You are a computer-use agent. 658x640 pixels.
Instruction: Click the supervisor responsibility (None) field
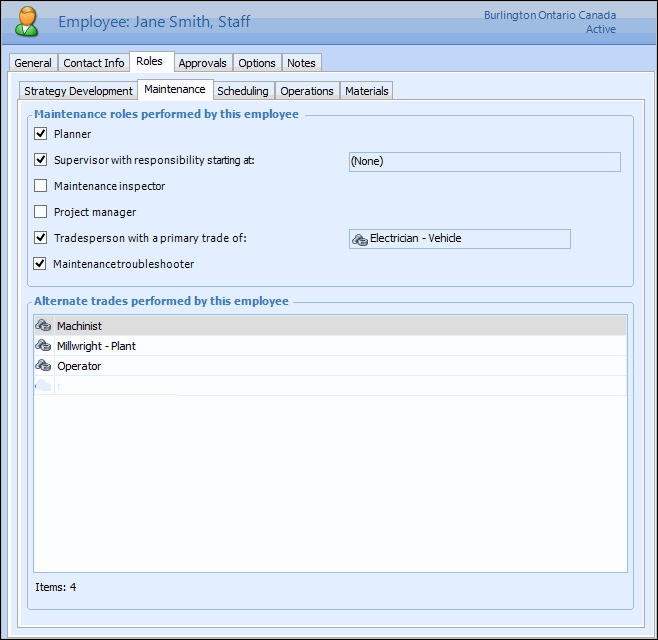[485, 162]
